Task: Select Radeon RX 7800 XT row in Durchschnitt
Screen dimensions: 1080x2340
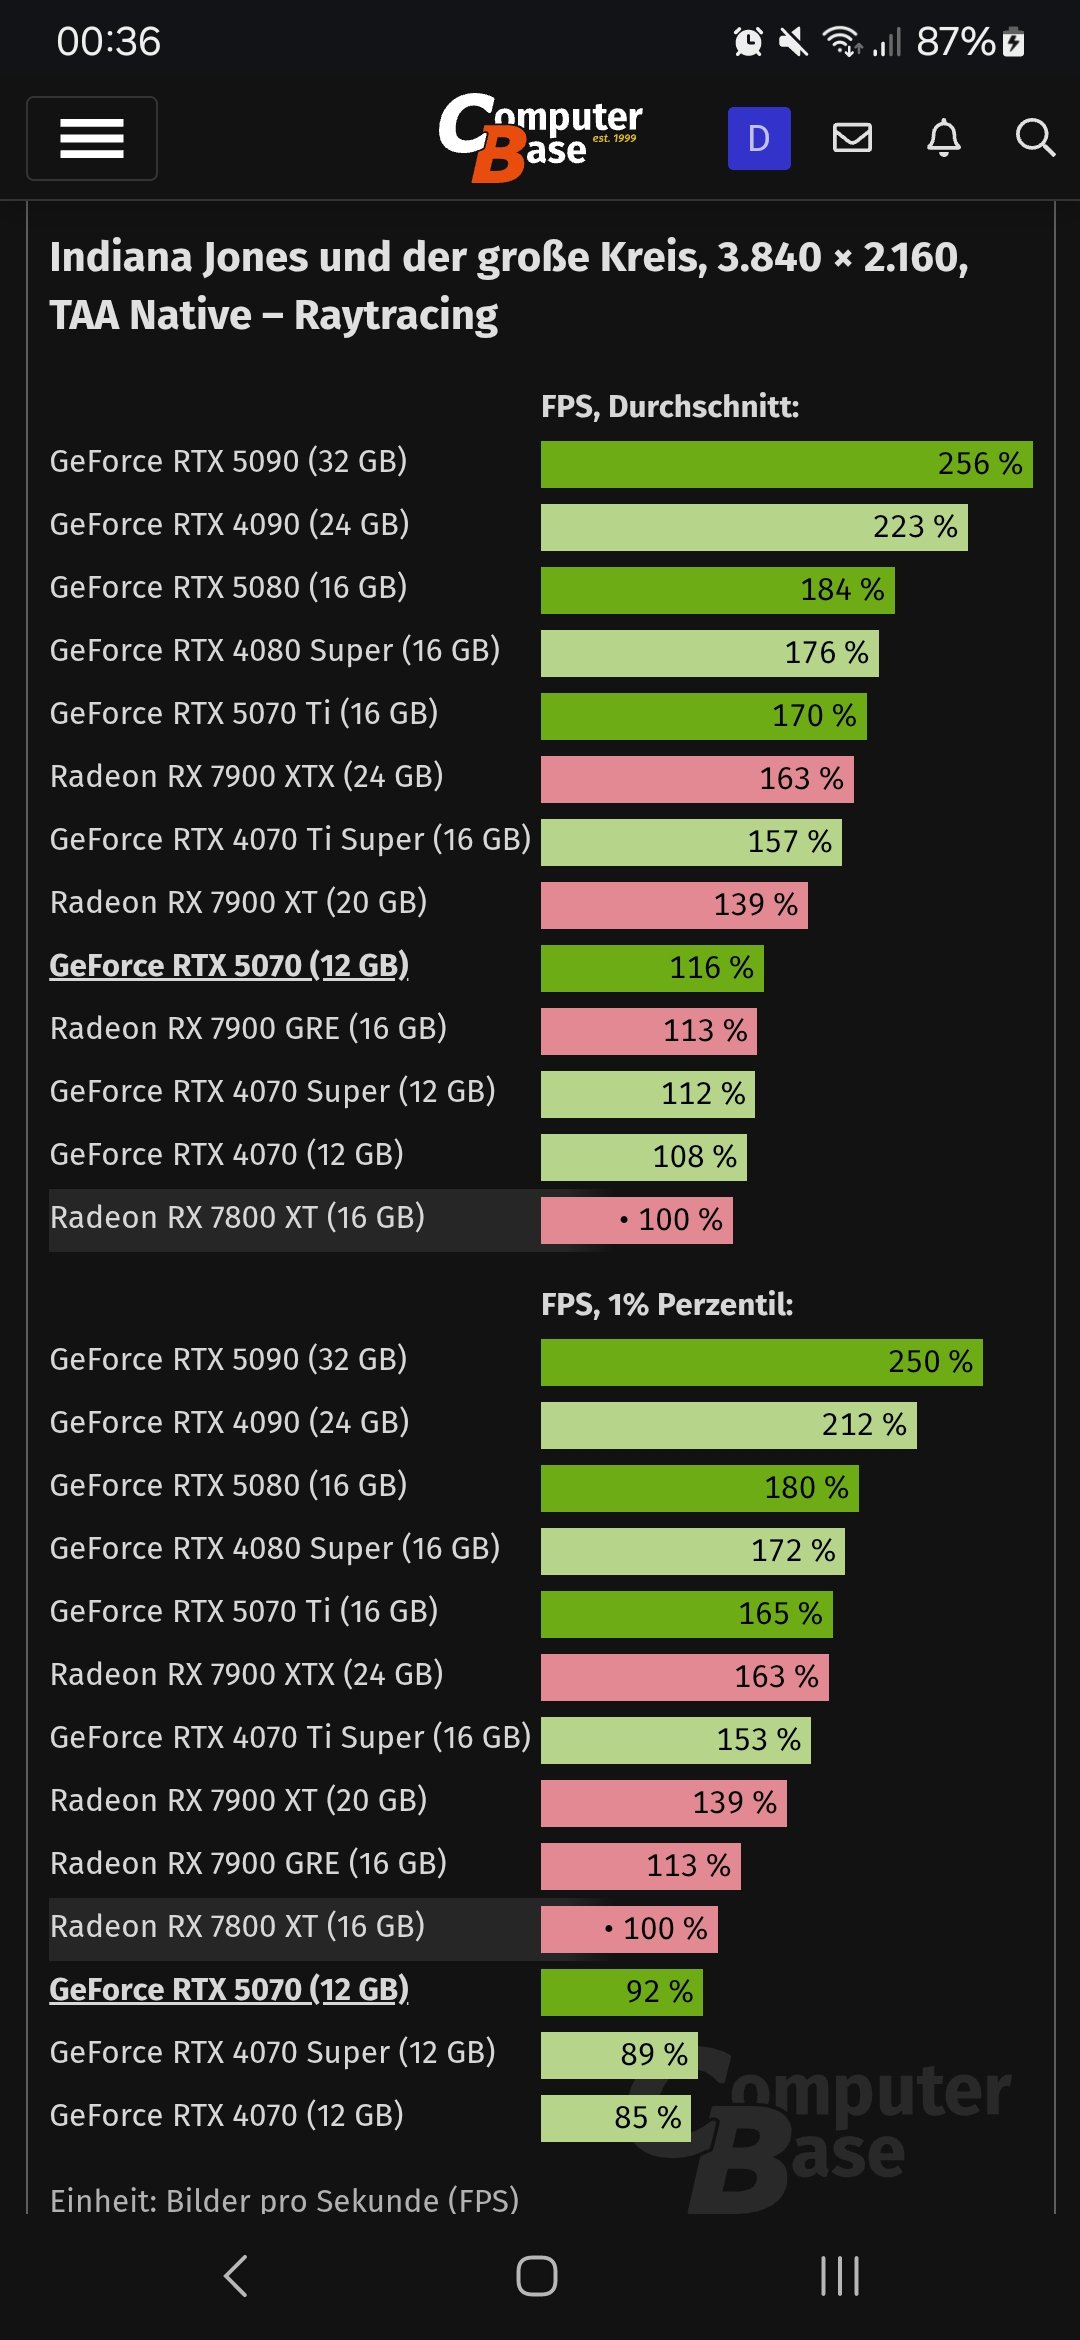Action: tap(391, 1220)
